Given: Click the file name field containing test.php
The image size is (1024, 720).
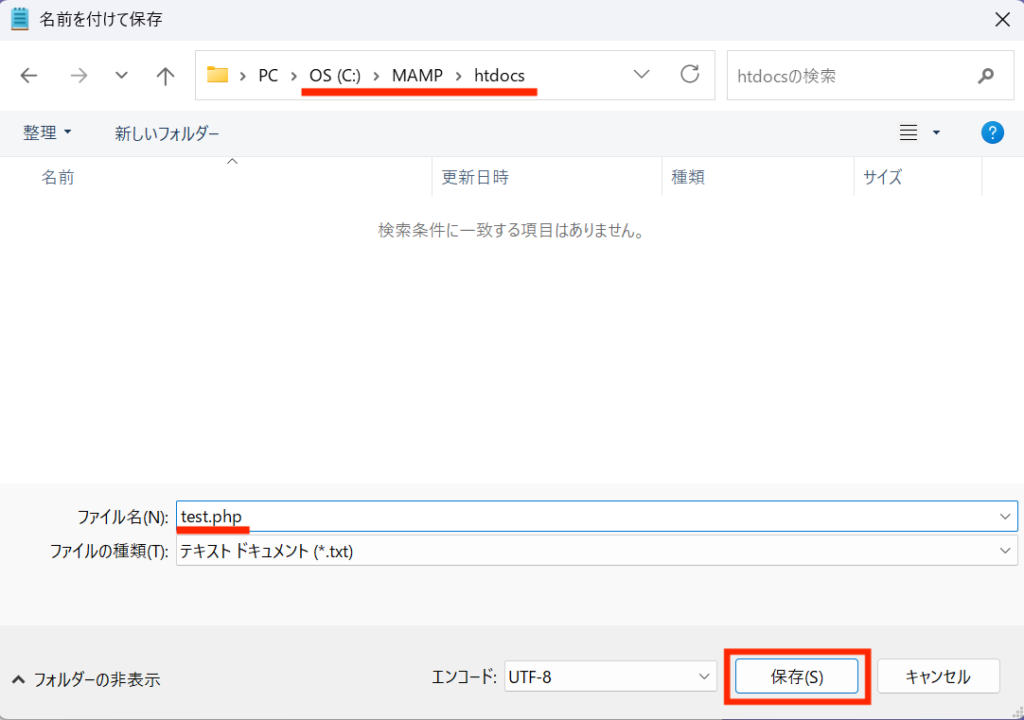Looking at the screenshot, I should coord(596,517).
